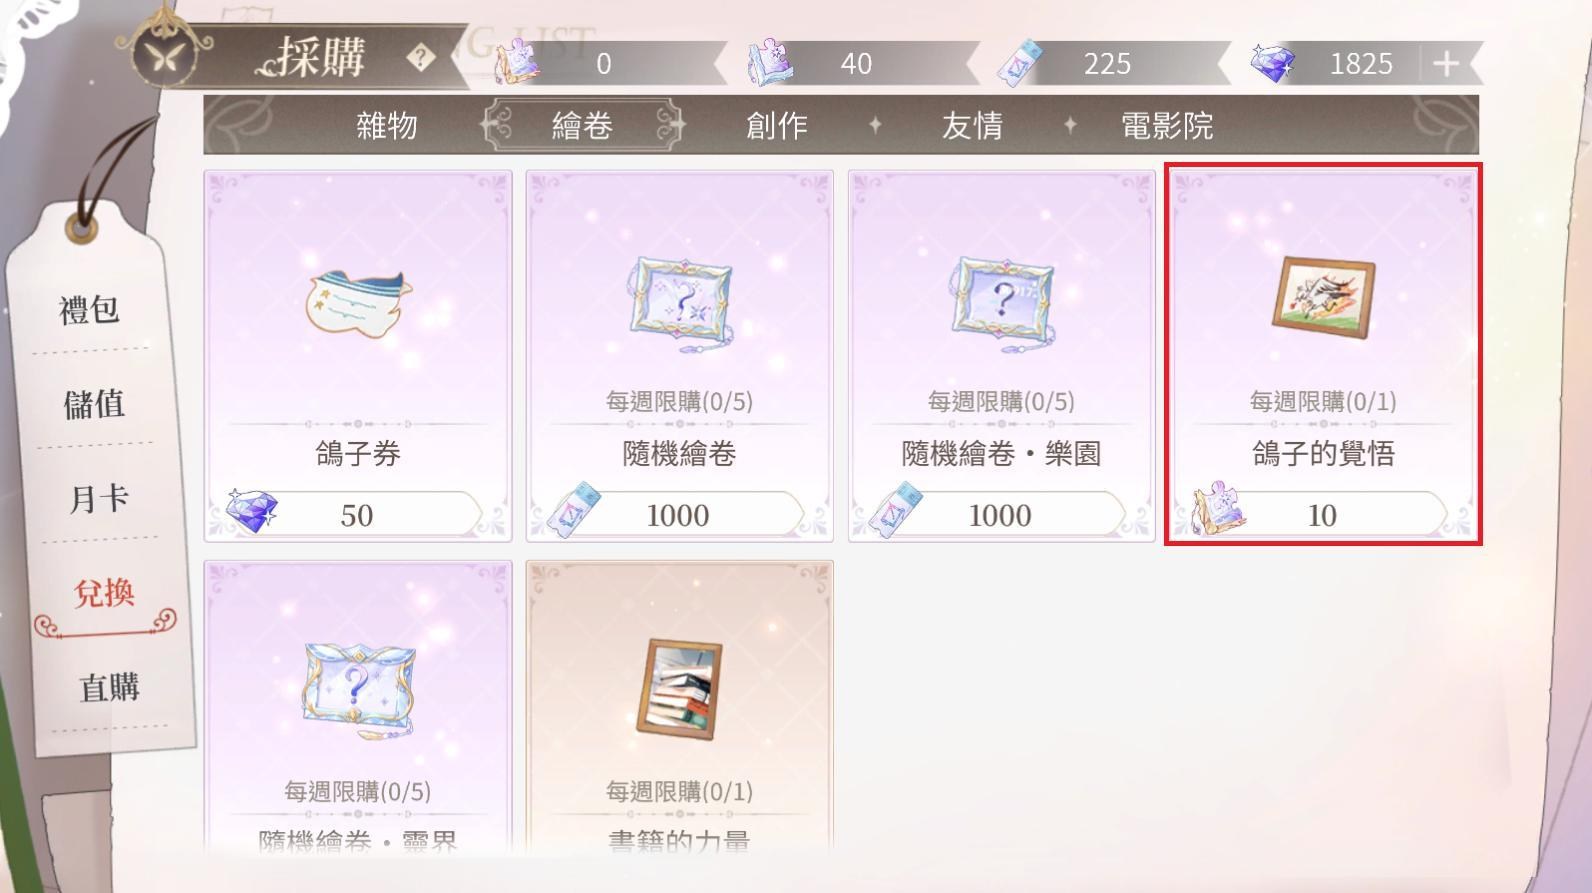Select the 鴿子券 item card
This screenshot has width=1592, height=893.
coord(358,356)
